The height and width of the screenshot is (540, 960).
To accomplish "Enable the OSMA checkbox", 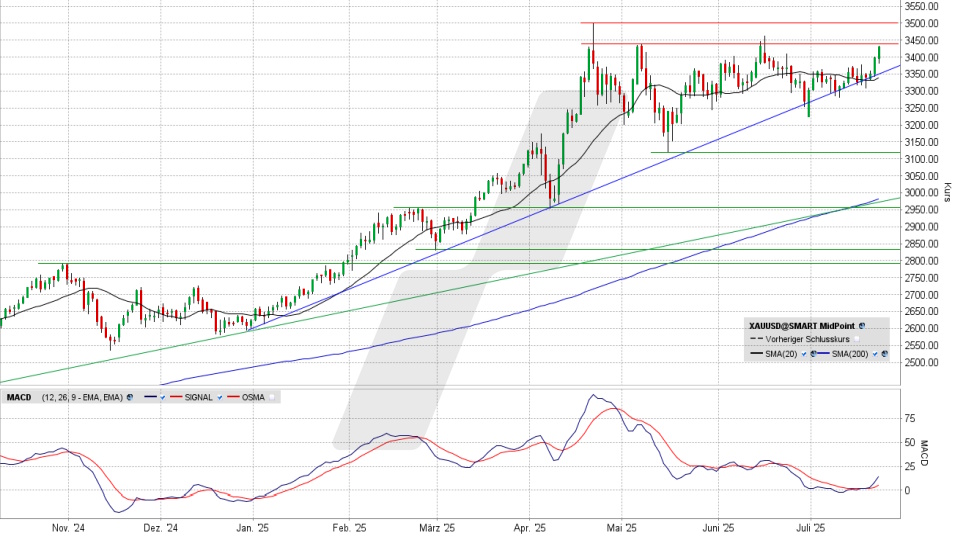I will [x=272, y=397].
